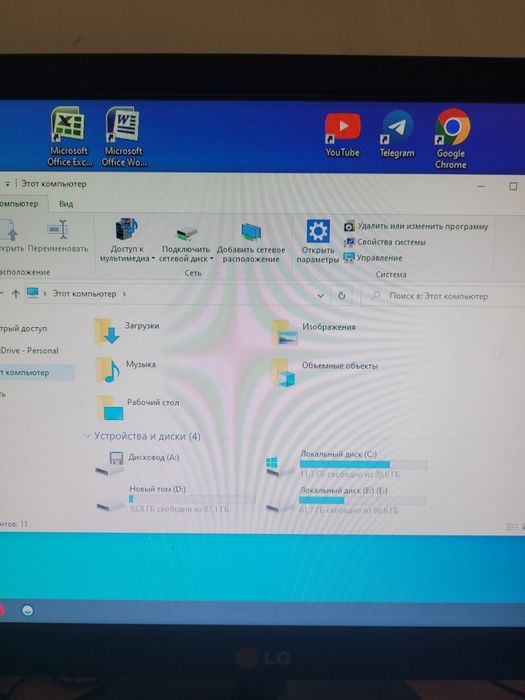
Task: Click C: drive usage bar
Action: [363, 464]
